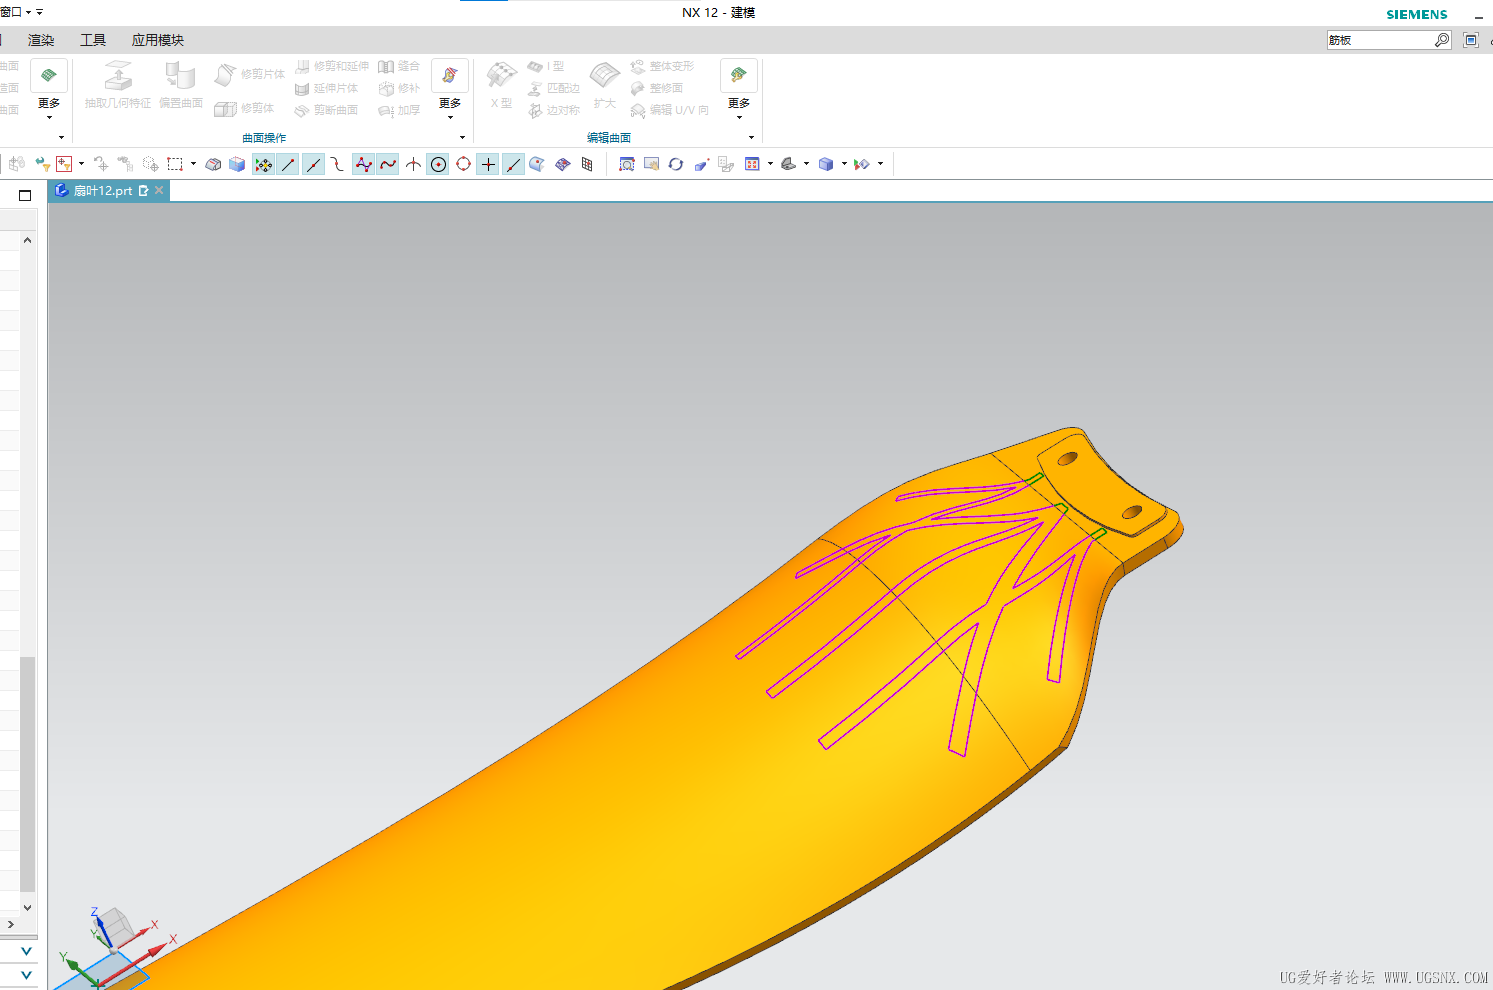This screenshot has height=990, width=1493.
Task: Toggle Mid Point snap
Action: [313, 164]
